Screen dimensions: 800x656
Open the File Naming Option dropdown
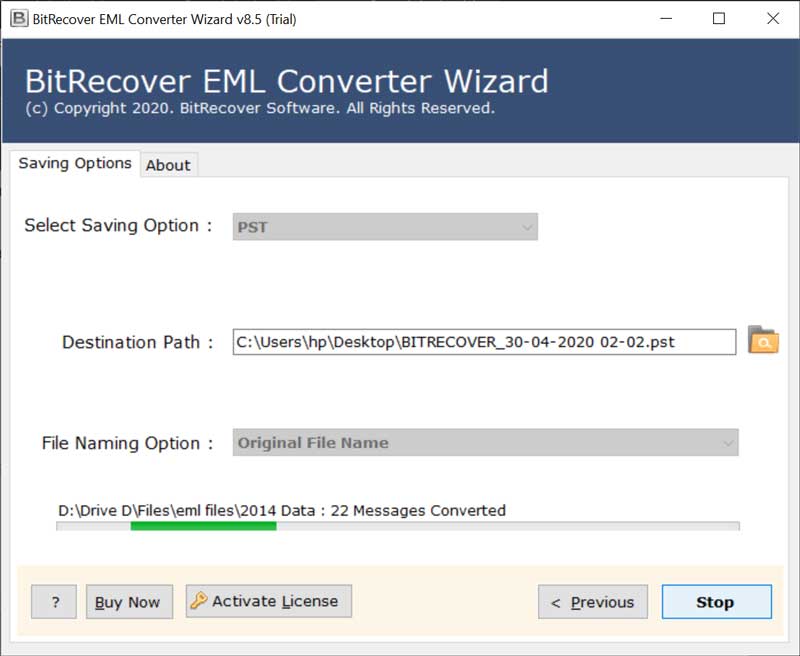[x=486, y=443]
